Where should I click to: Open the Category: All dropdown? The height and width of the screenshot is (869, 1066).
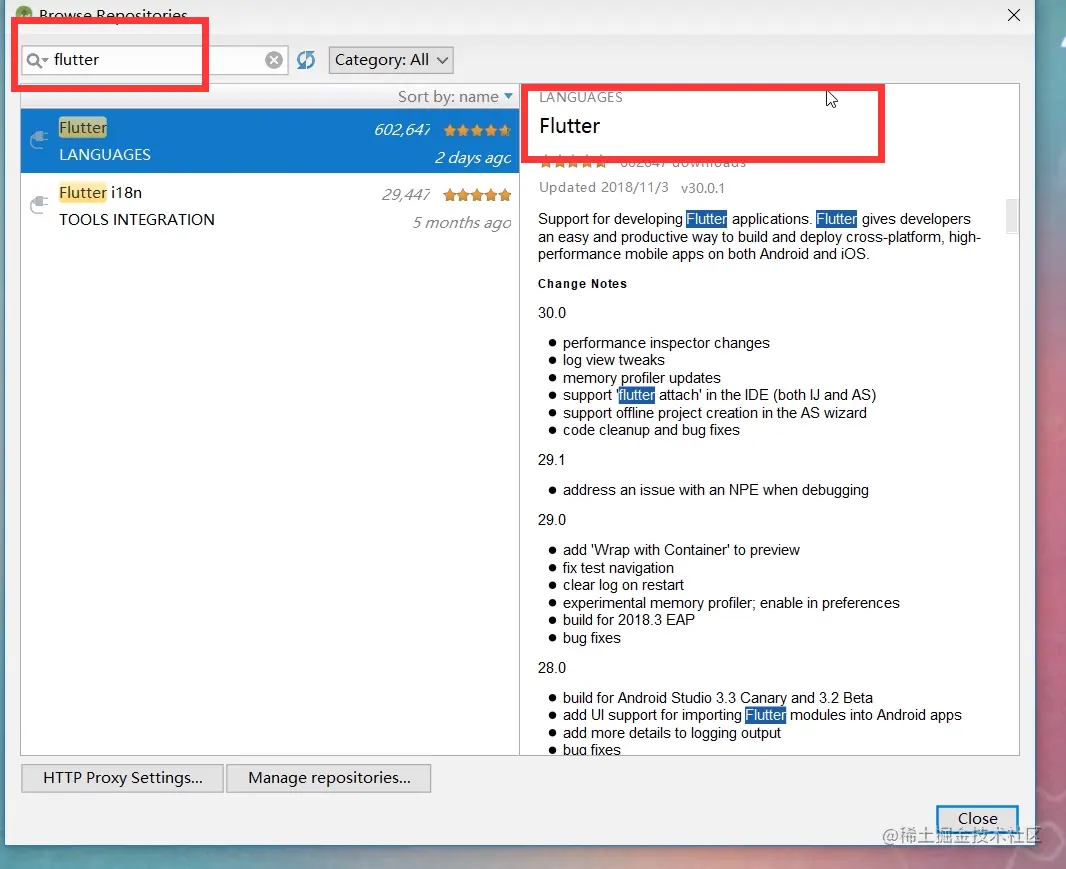tap(391, 60)
